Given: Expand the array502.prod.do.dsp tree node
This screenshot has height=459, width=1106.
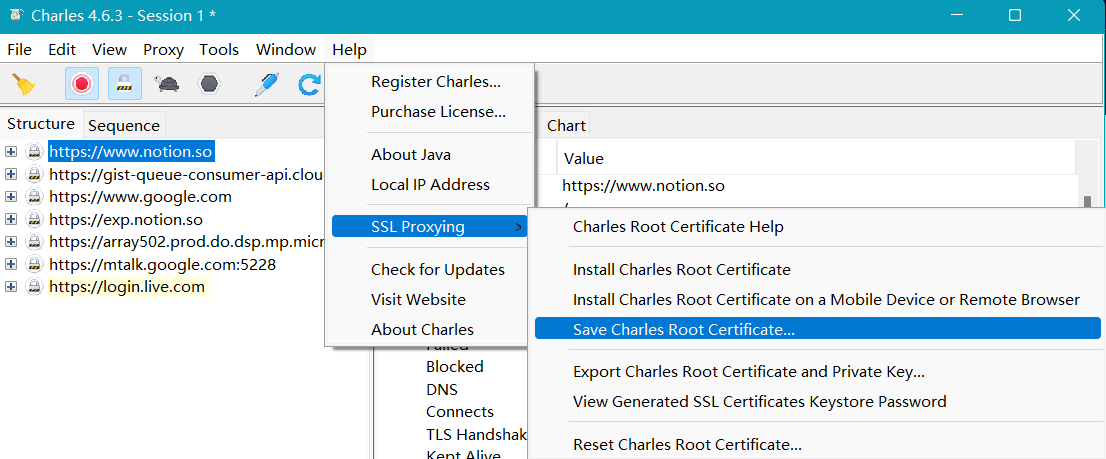Looking at the screenshot, I should pos(11,242).
